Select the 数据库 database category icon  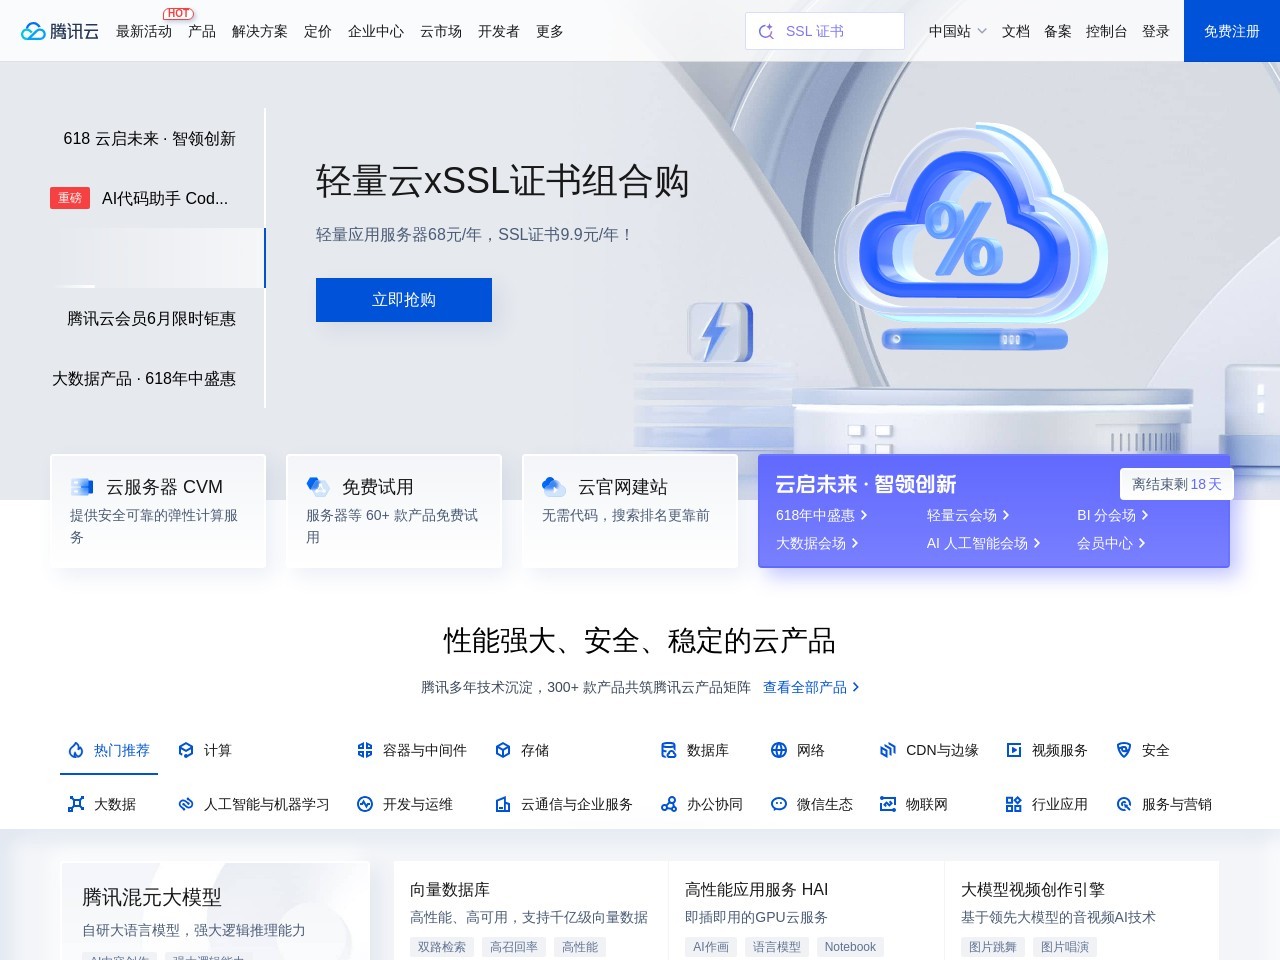667,750
